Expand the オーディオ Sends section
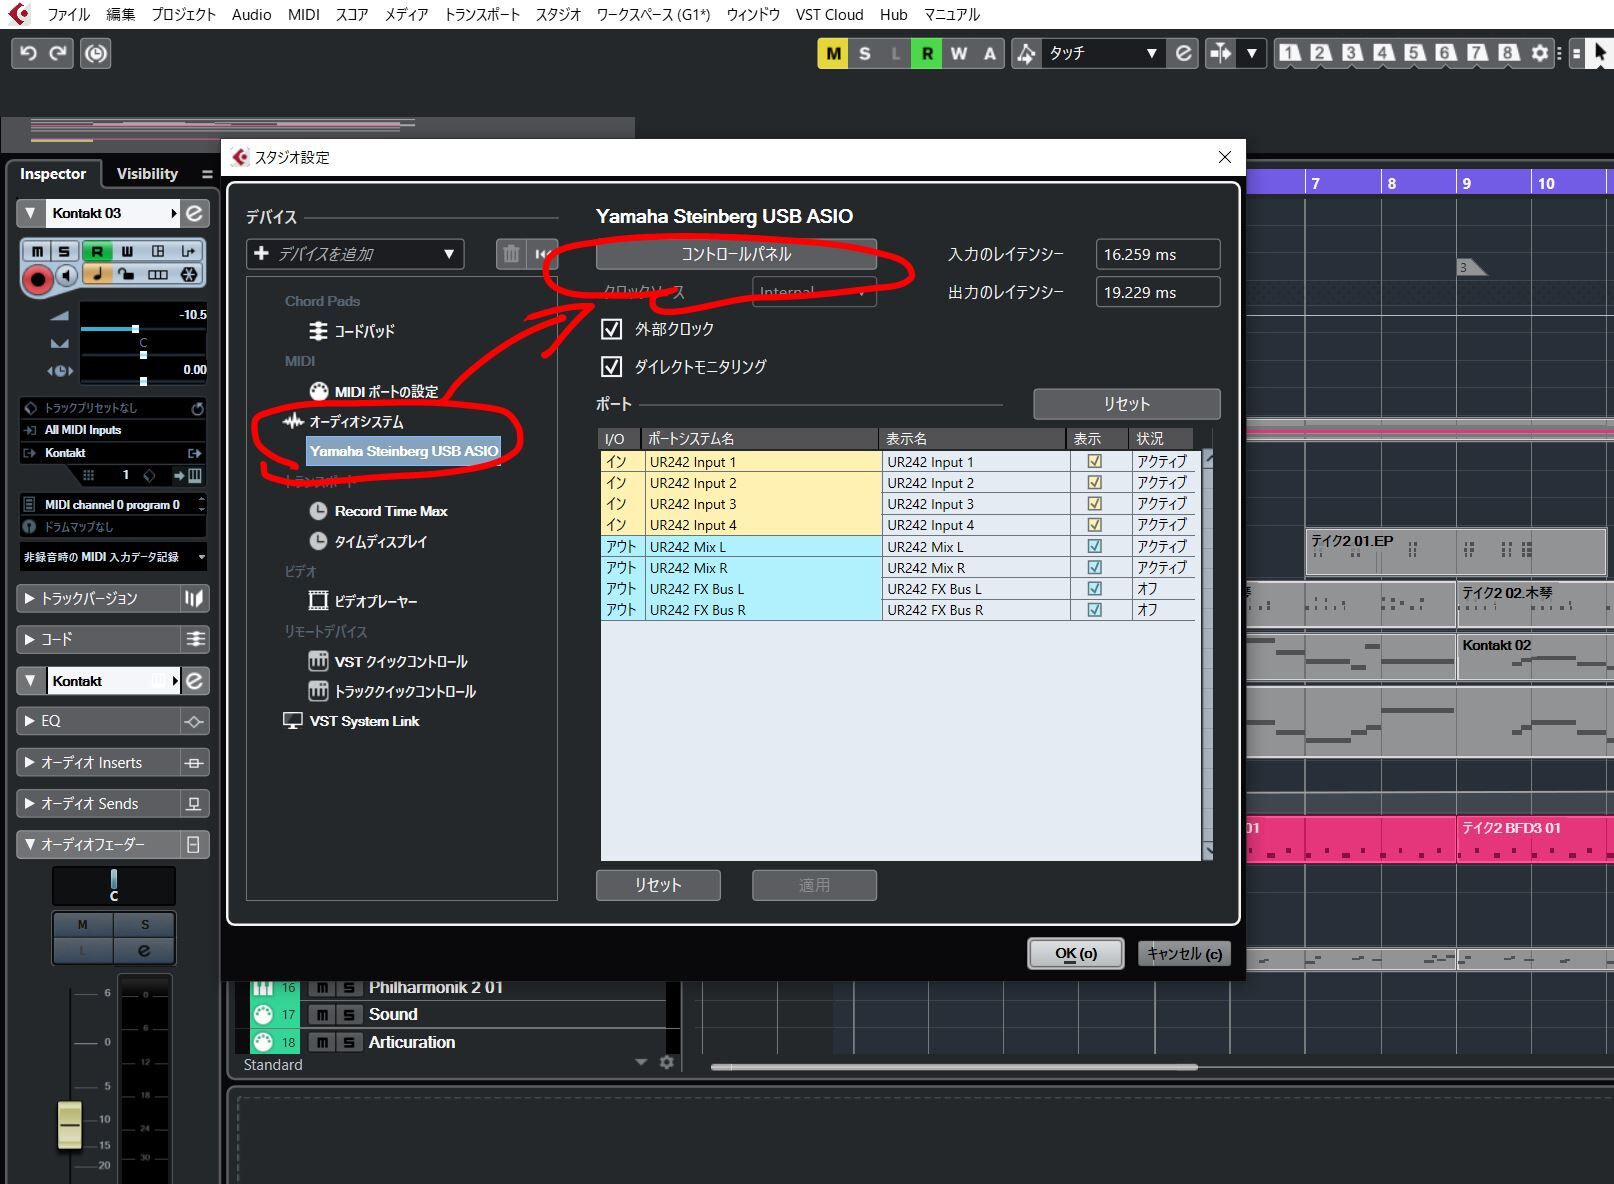 [98, 804]
